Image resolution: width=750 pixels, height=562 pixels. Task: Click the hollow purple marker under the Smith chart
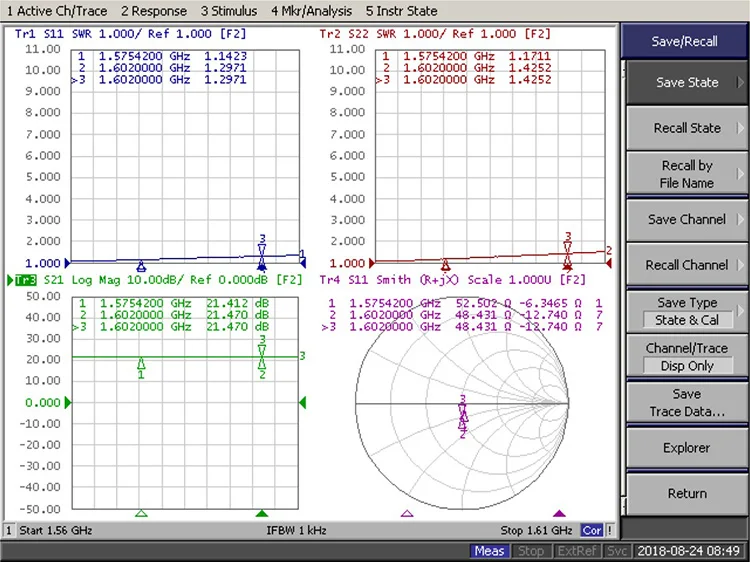[407, 513]
